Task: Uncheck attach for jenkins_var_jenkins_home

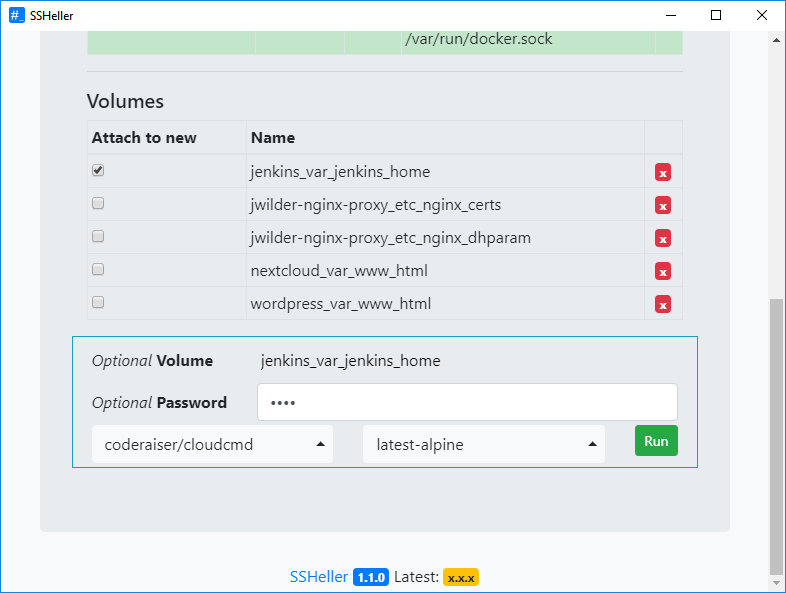Action: tap(98, 170)
